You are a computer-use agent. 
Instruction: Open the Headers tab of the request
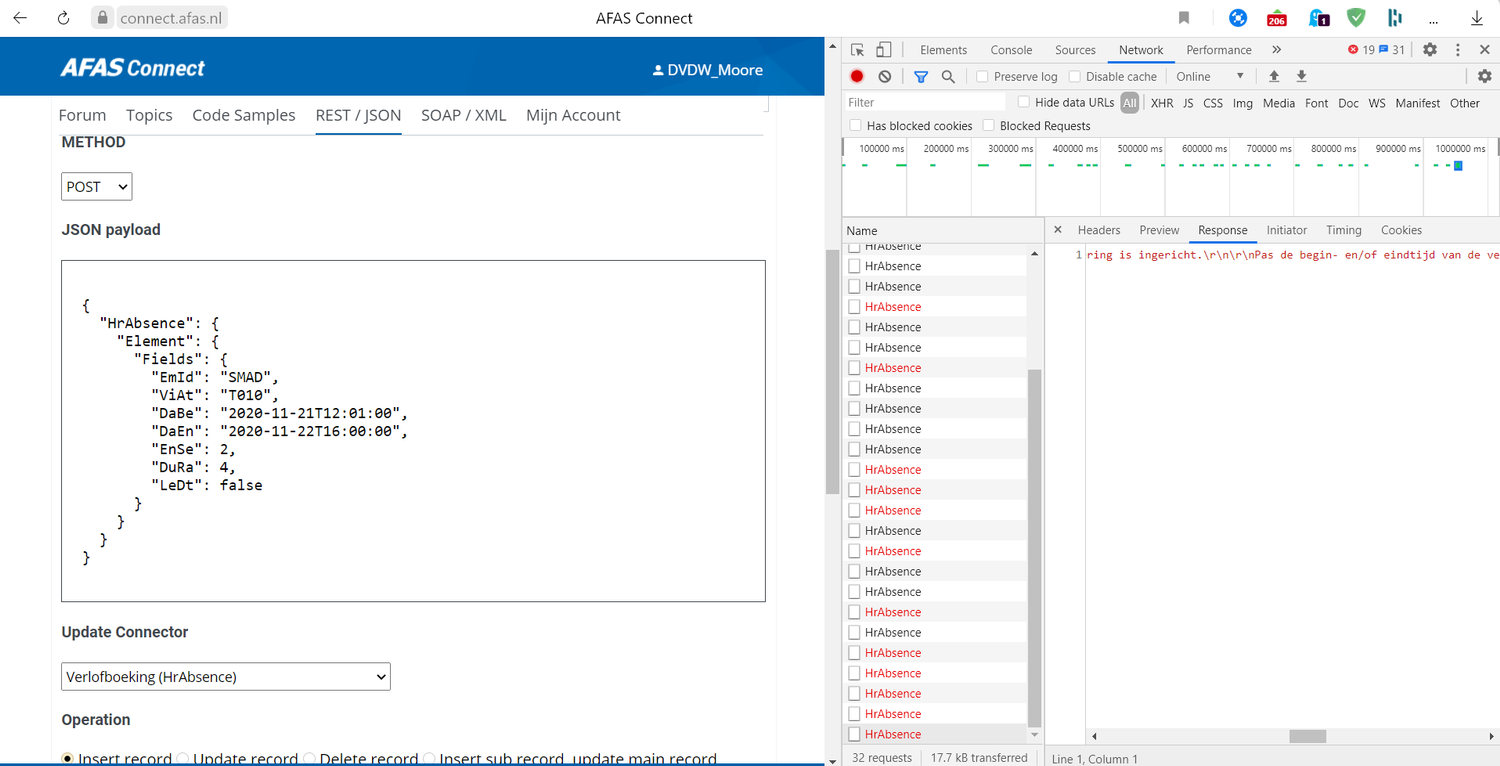tap(1099, 230)
